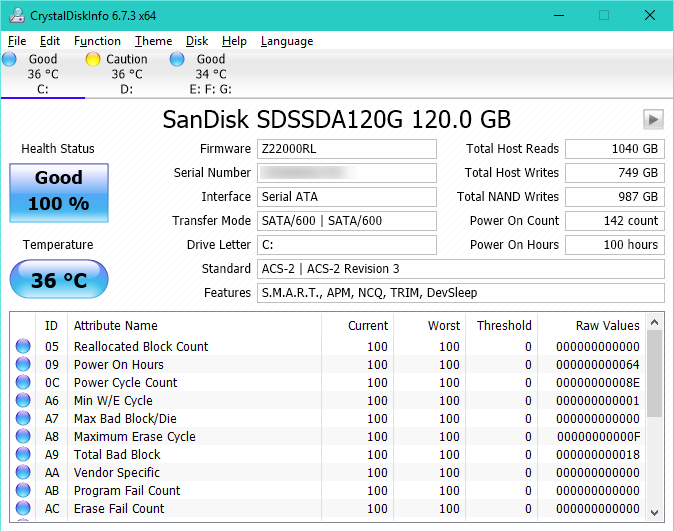Click the Drive Letter field
Image resolution: width=674 pixels, height=531 pixels.
tap(347, 245)
